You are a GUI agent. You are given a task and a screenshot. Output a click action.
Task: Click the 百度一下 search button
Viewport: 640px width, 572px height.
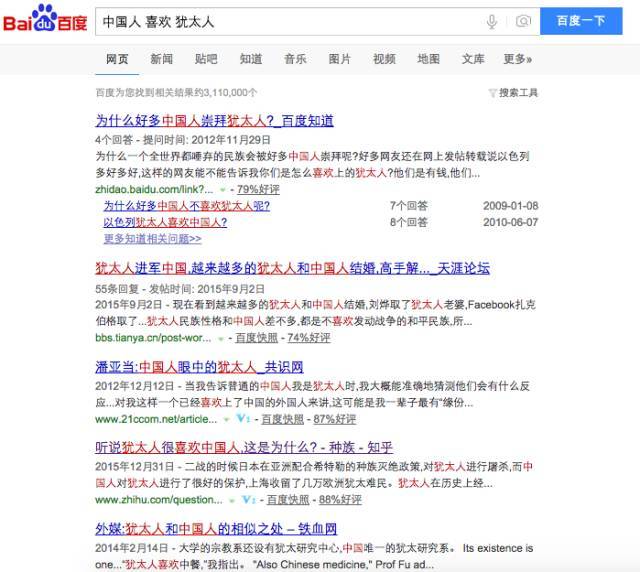click(x=581, y=21)
